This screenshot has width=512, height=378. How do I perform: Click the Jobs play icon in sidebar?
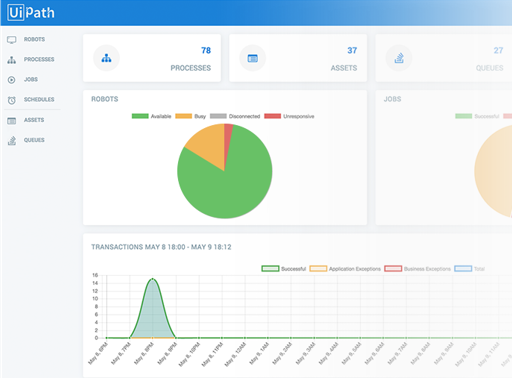point(12,80)
